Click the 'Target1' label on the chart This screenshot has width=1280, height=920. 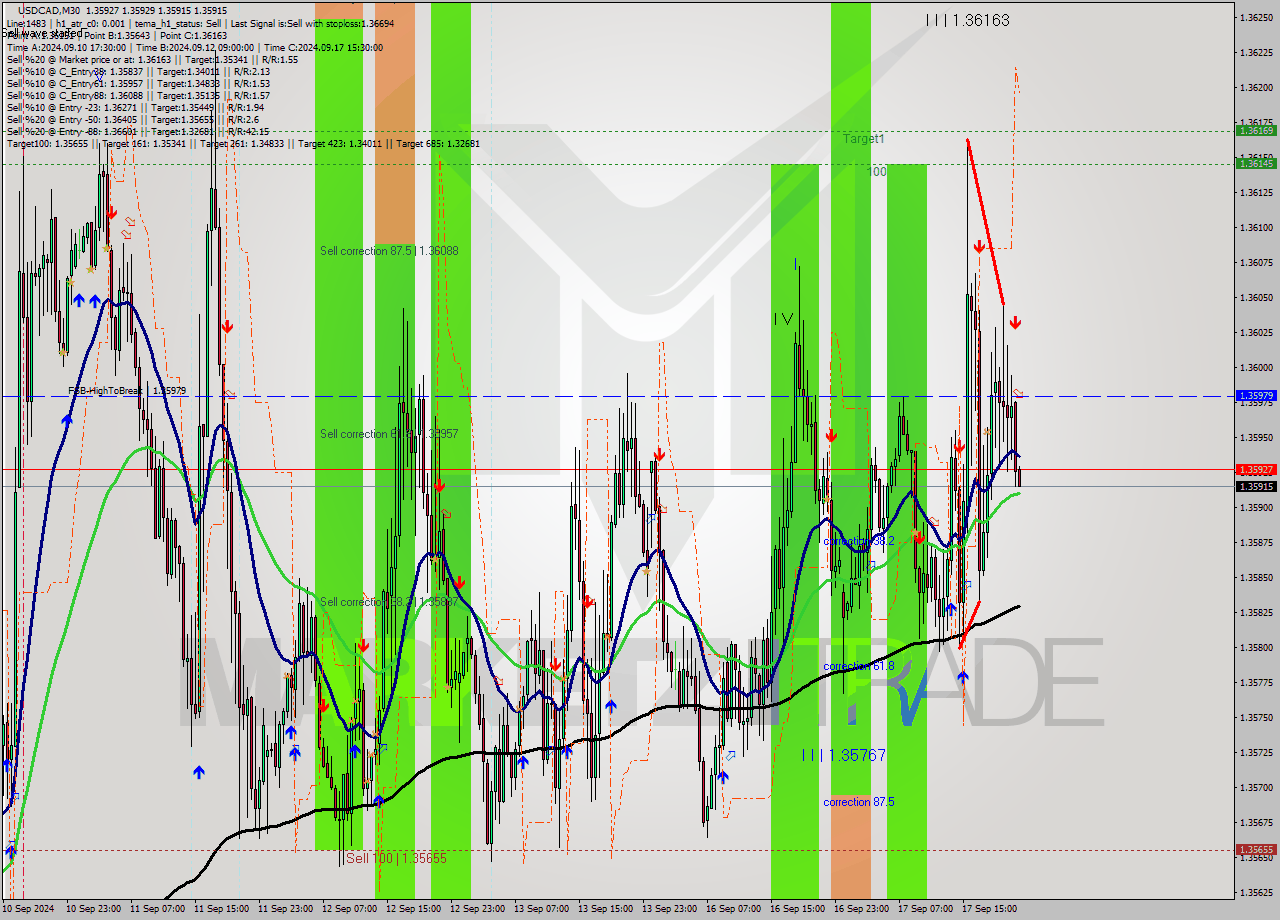click(863, 139)
